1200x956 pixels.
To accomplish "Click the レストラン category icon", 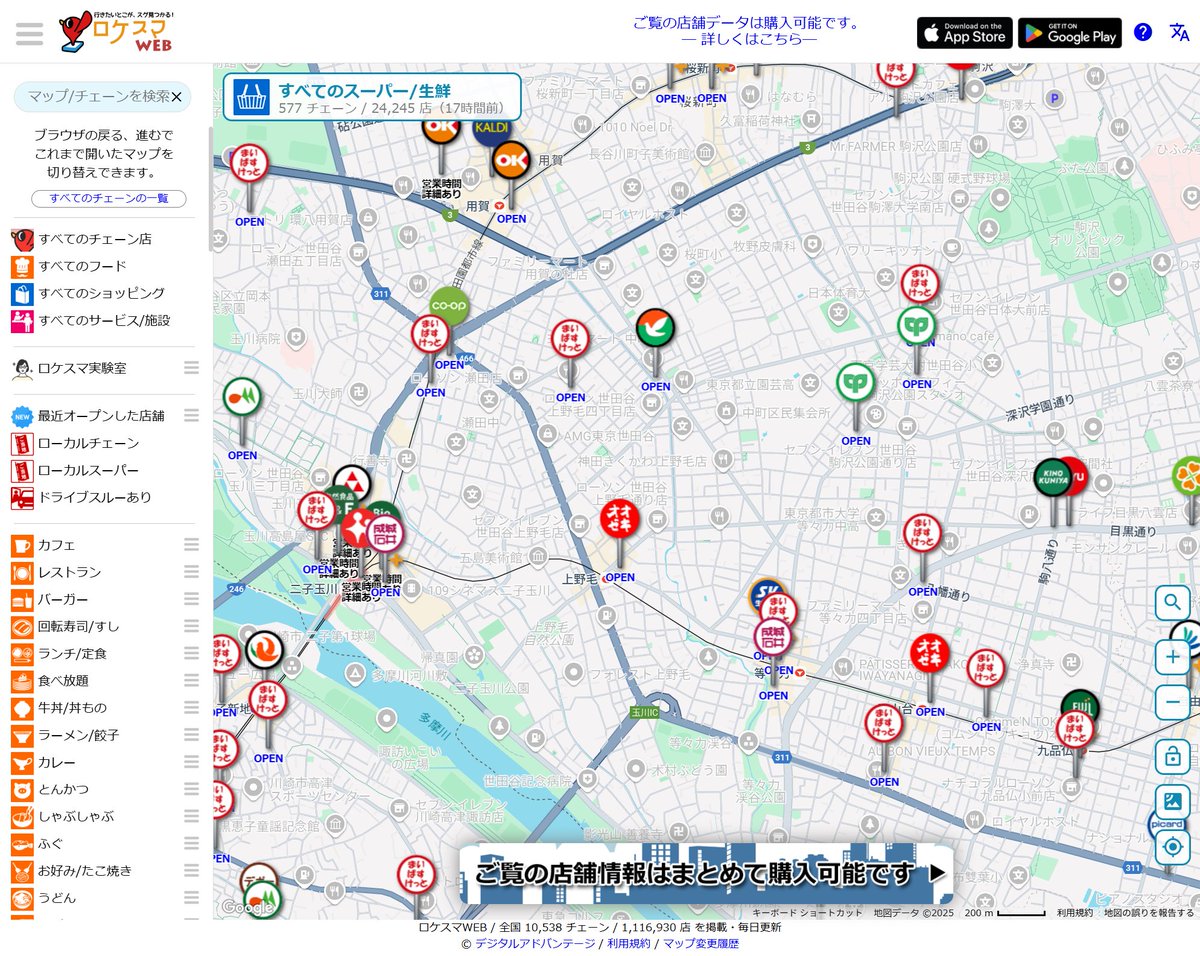I will coord(22,572).
